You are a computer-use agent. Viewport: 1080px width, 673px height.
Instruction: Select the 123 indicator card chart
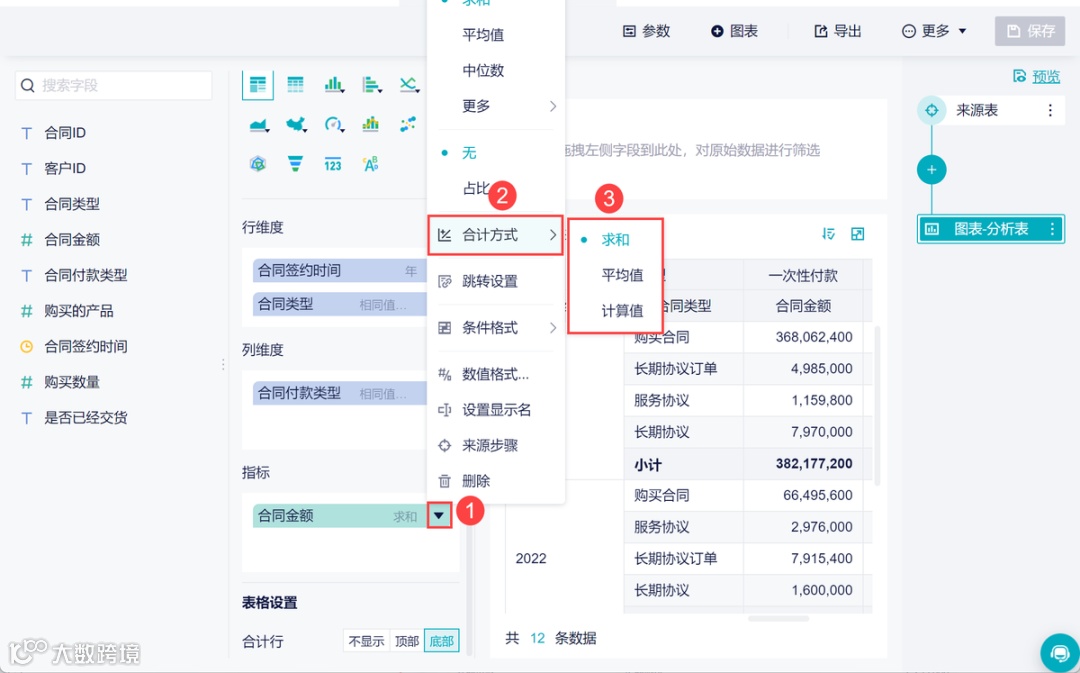pyautogui.click(x=332, y=163)
